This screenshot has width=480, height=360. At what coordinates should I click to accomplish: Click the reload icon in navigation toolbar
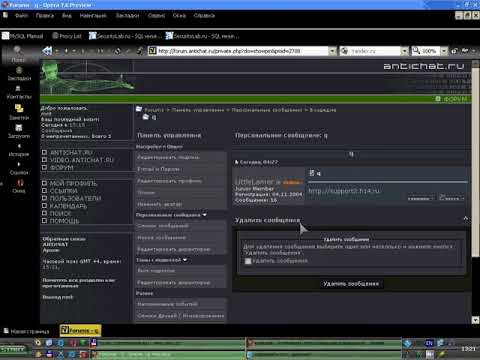click(117, 51)
